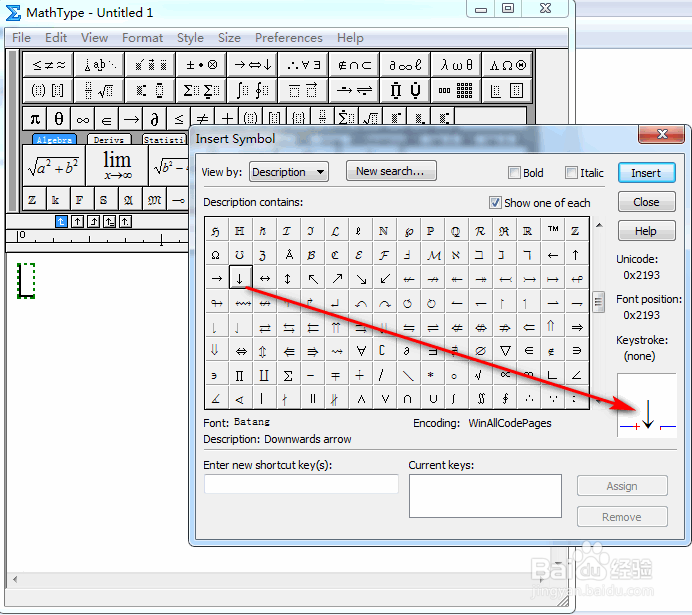Open the Preferences menu
Viewport: 692px width, 615px height.
coord(289,38)
